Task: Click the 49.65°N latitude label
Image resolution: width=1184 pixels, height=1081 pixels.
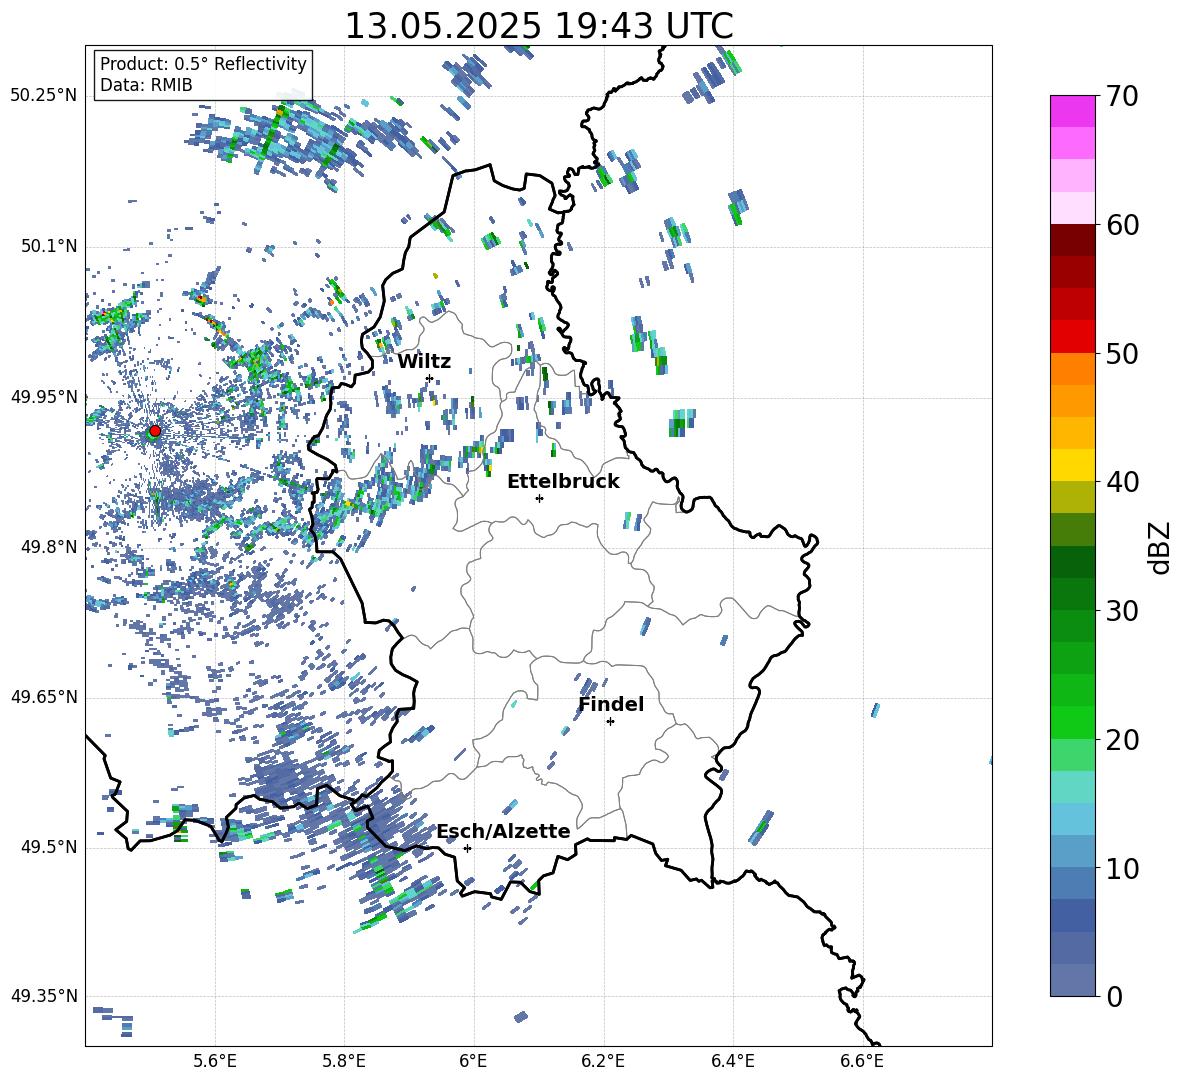Action: tap(44, 697)
